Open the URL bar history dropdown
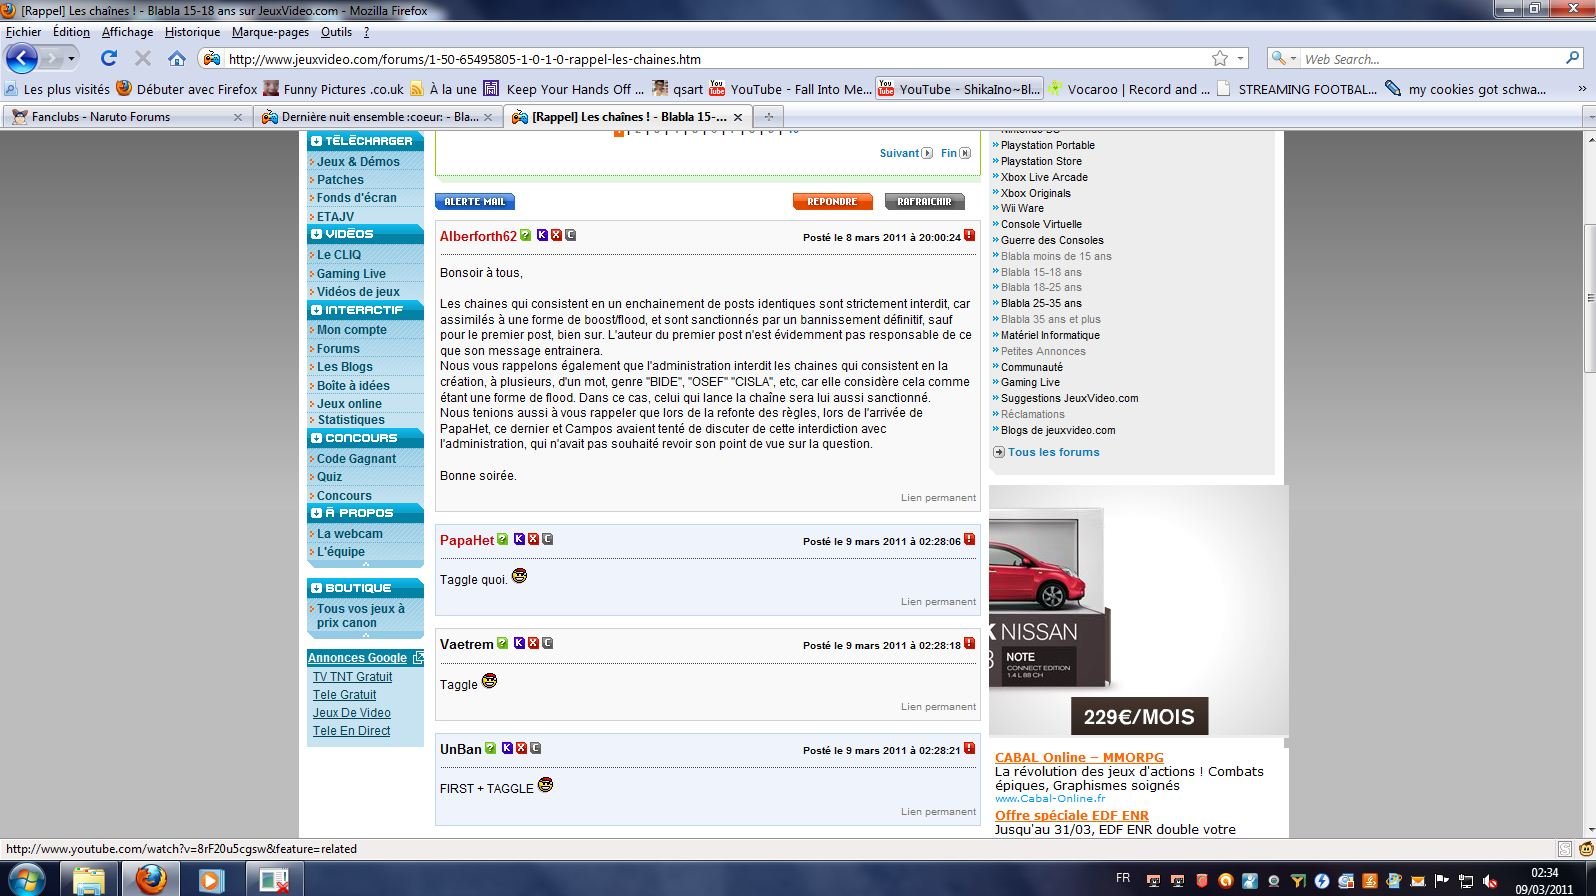The height and width of the screenshot is (896, 1596). 1241,59
